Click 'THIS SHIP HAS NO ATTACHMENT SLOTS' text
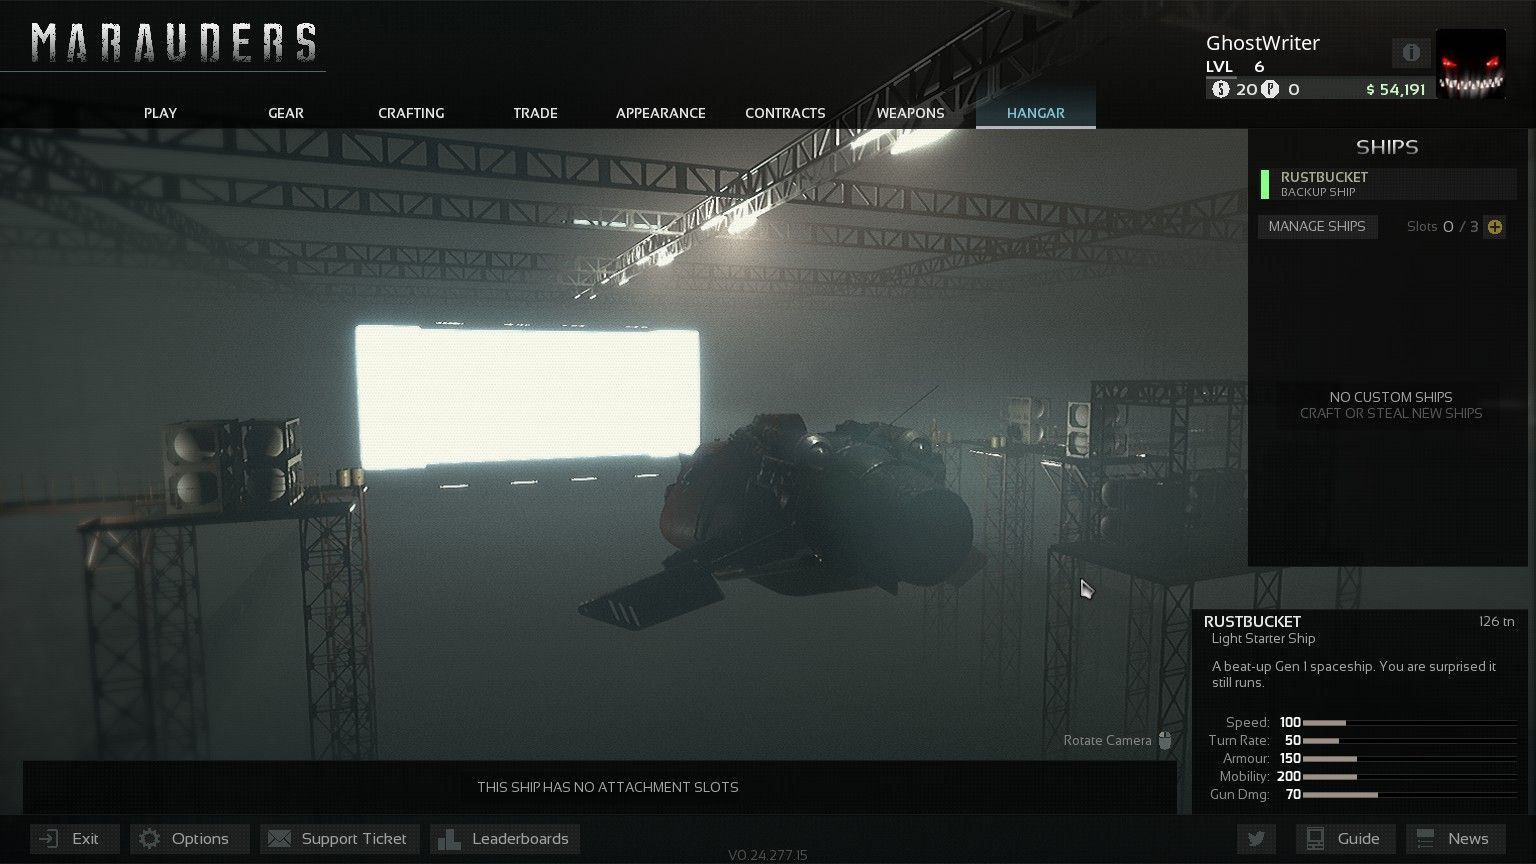The image size is (1536, 864). [x=608, y=787]
